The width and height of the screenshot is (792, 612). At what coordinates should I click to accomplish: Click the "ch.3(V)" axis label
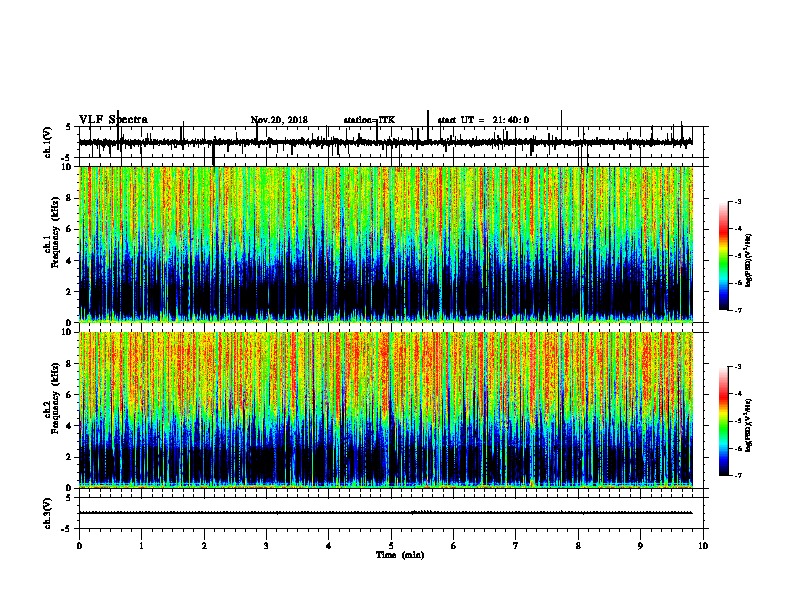pos(48,514)
